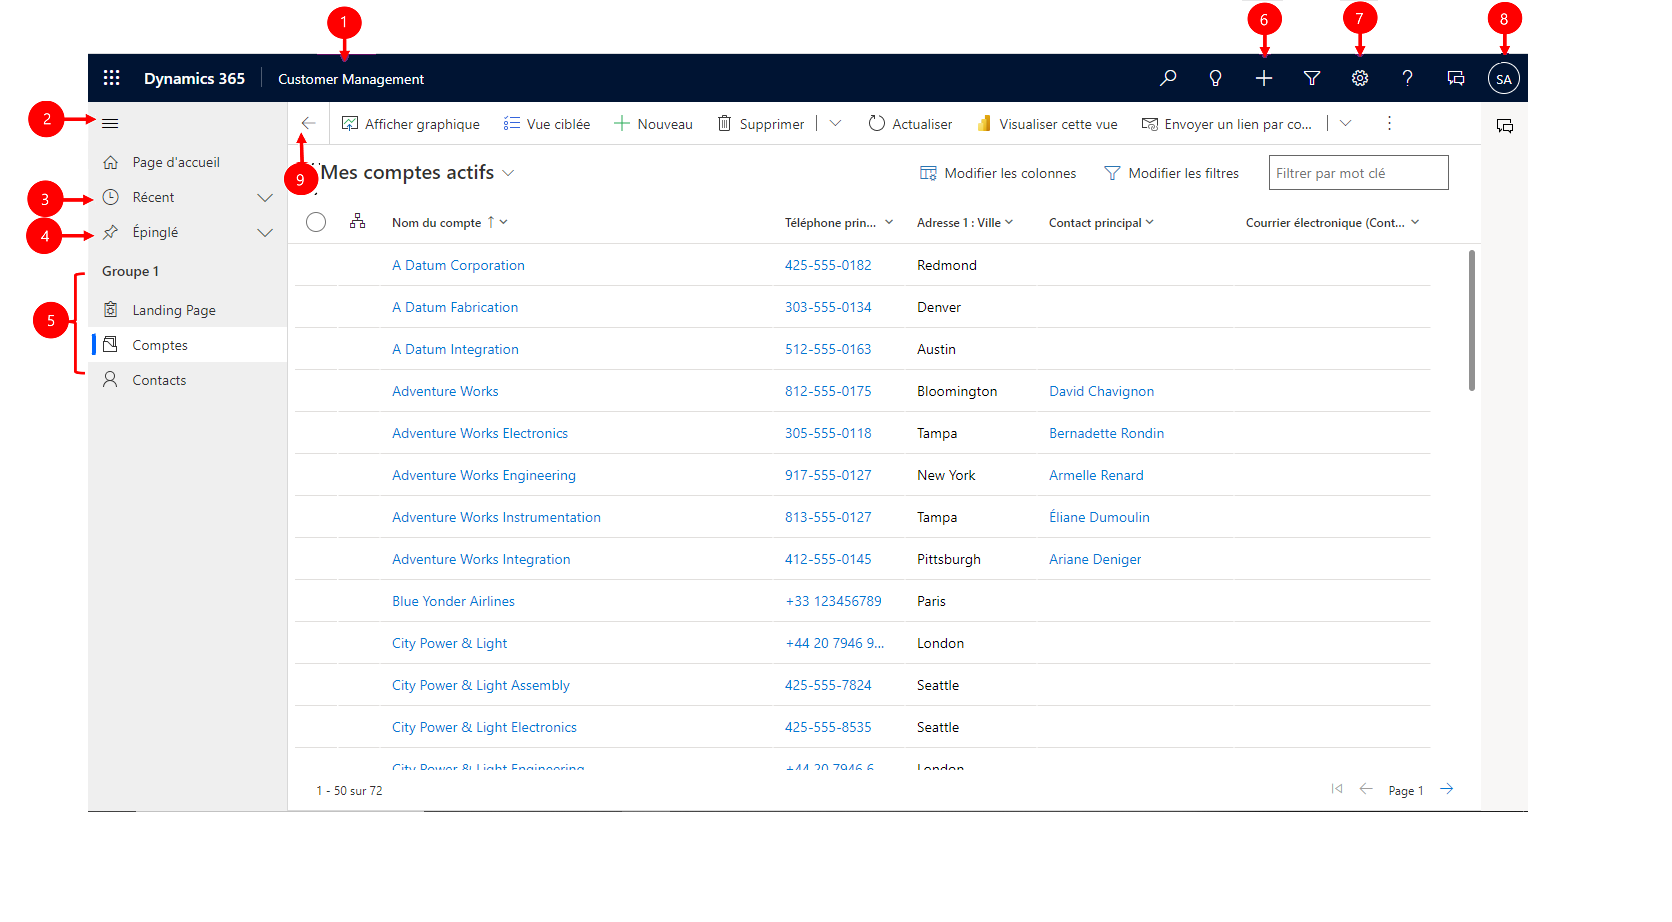Image resolution: width=1672 pixels, height=922 pixels.
Task: Toggle the select all rows circle
Action: [316, 222]
